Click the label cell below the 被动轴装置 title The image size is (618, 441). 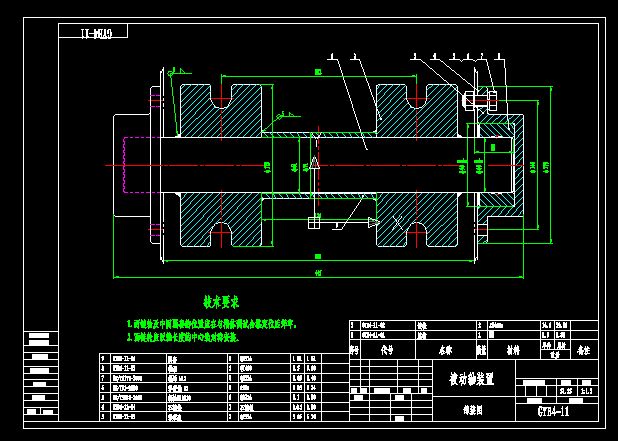click(473, 411)
